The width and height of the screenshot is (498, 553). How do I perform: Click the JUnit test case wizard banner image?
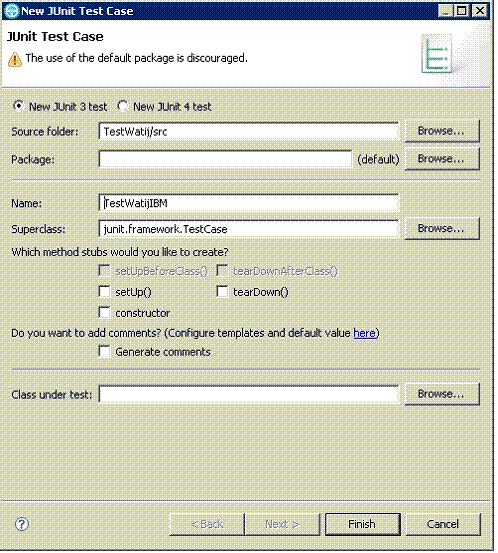coord(437,54)
